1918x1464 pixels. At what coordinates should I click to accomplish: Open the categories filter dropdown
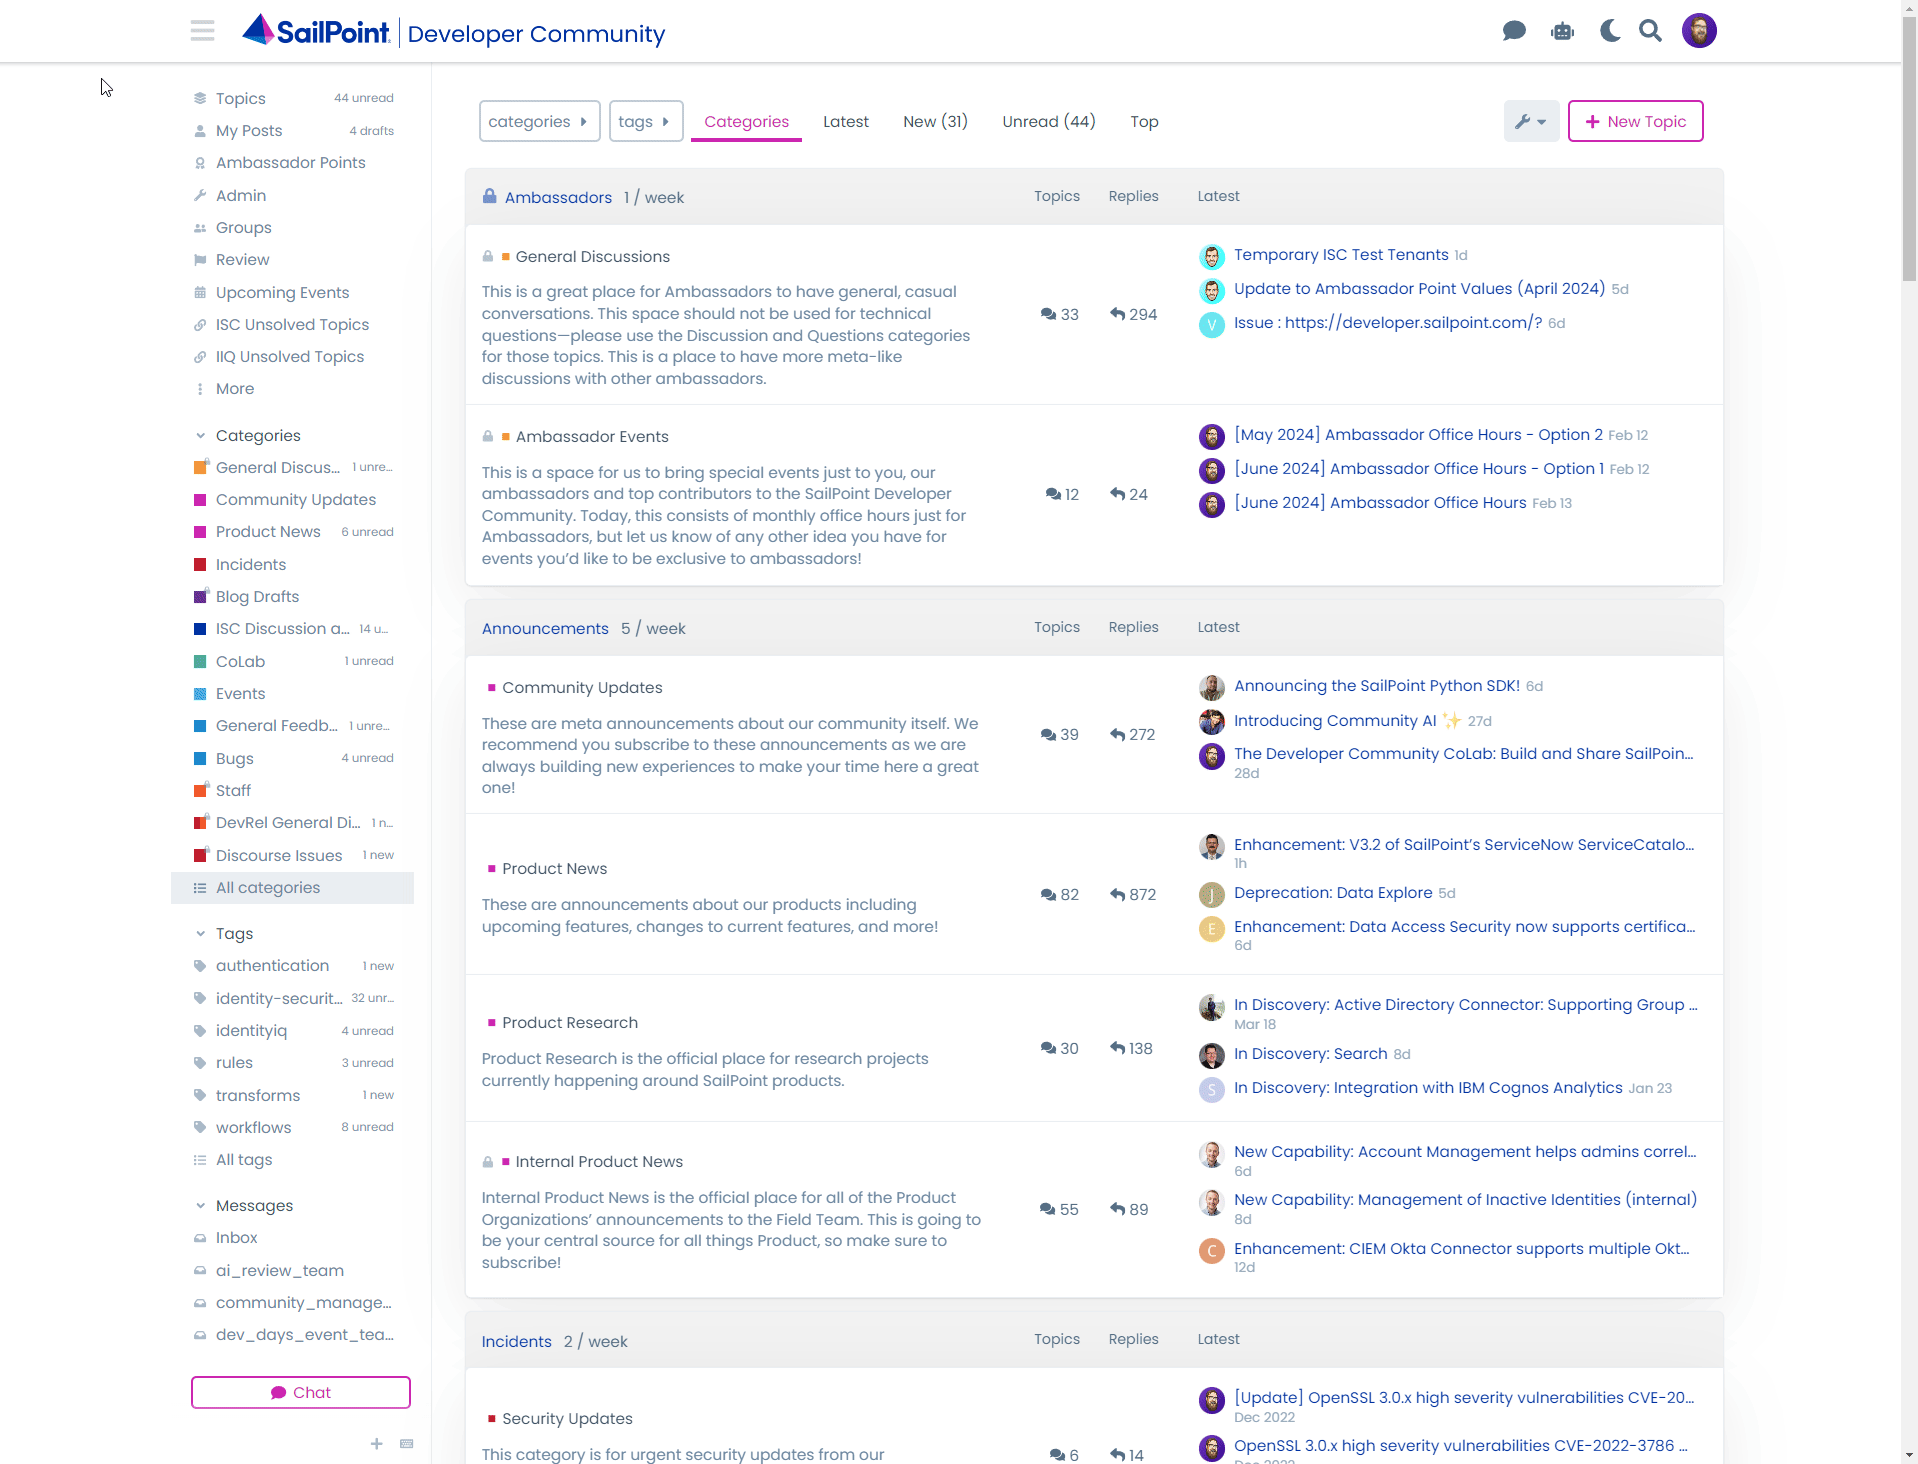click(539, 121)
